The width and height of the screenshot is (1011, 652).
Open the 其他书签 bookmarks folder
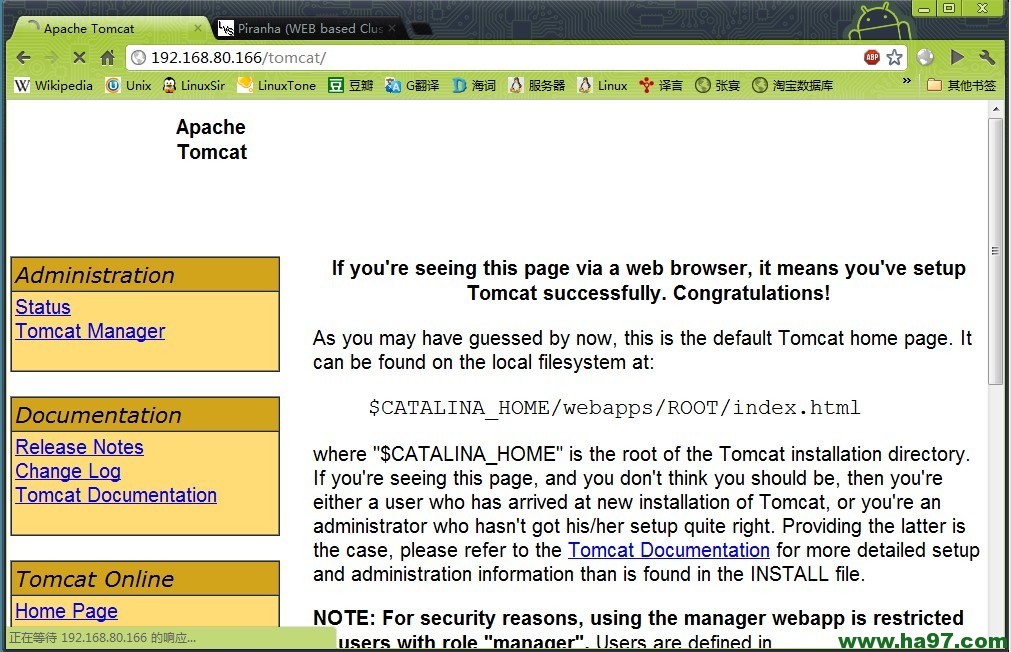click(x=966, y=86)
